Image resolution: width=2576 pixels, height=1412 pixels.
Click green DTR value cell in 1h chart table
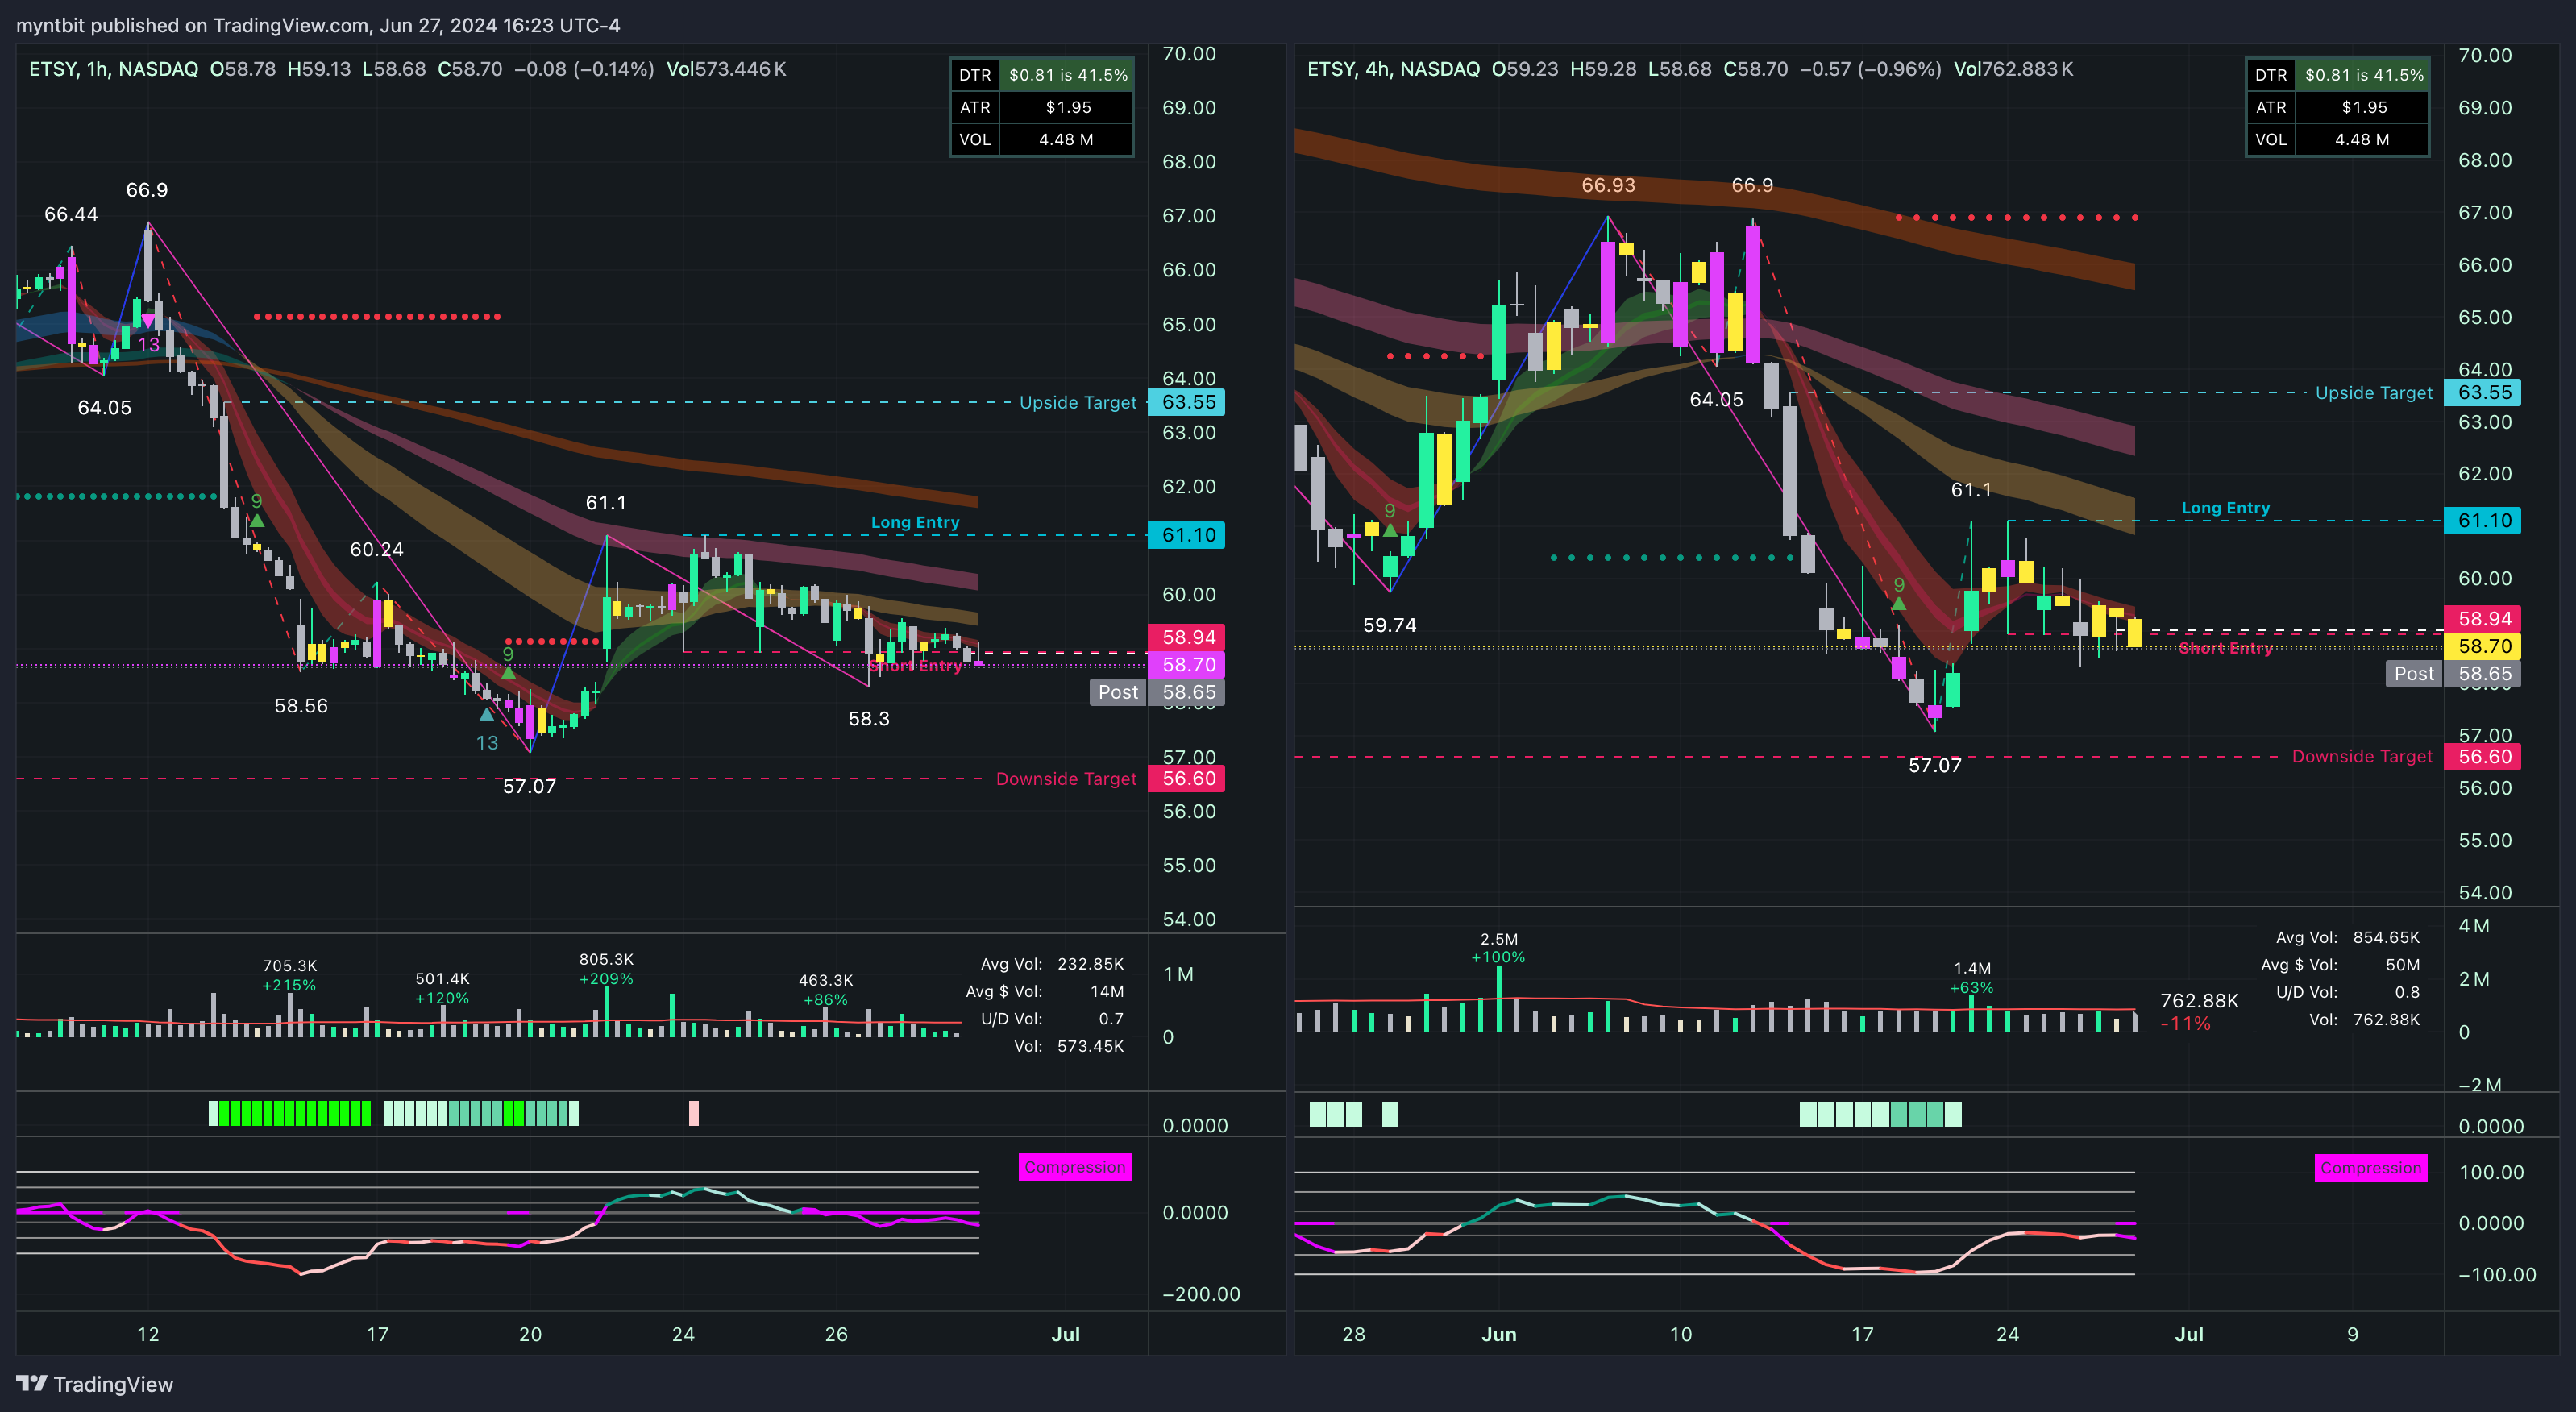coord(1067,75)
